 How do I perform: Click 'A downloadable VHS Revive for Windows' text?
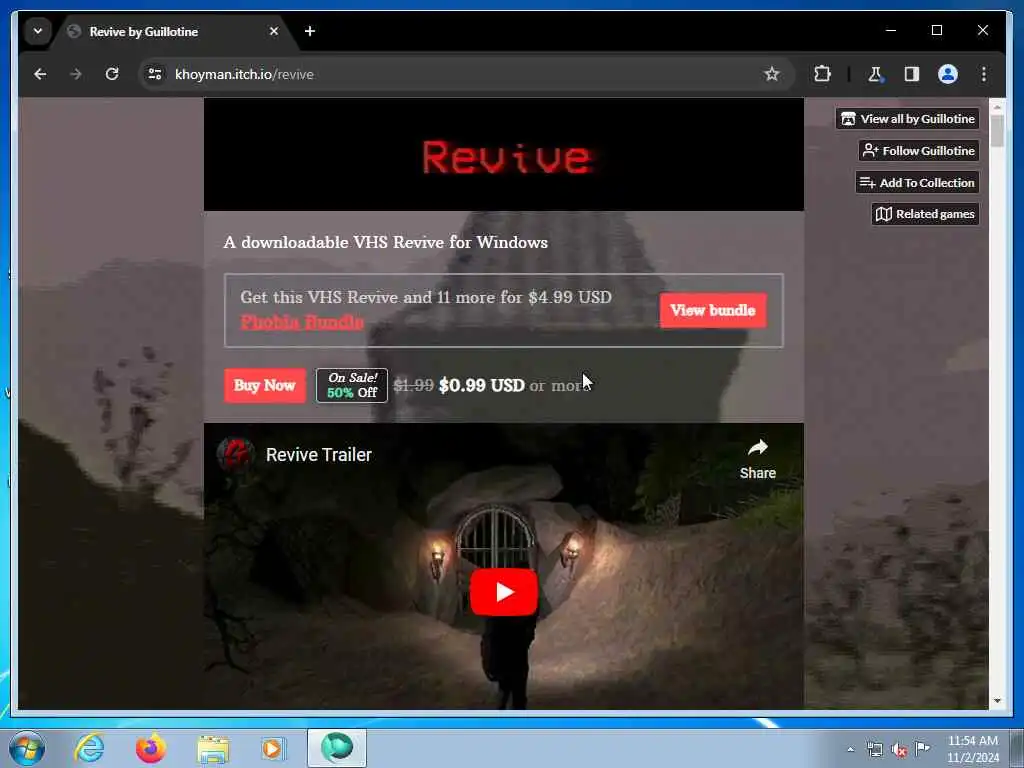click(385, 242)
